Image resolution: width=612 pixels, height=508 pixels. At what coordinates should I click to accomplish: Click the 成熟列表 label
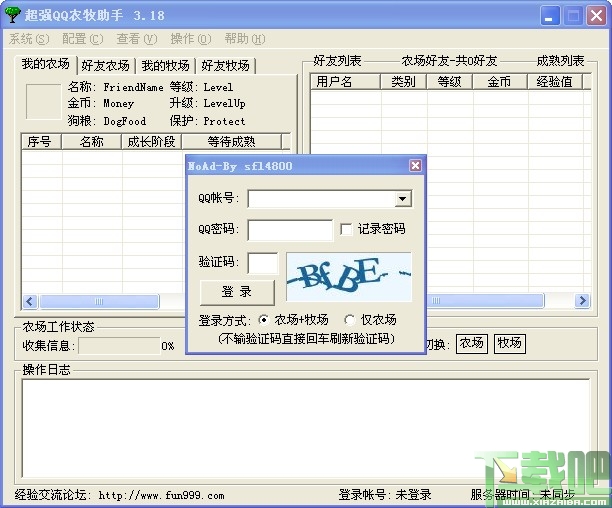click(x=560, y=61)
